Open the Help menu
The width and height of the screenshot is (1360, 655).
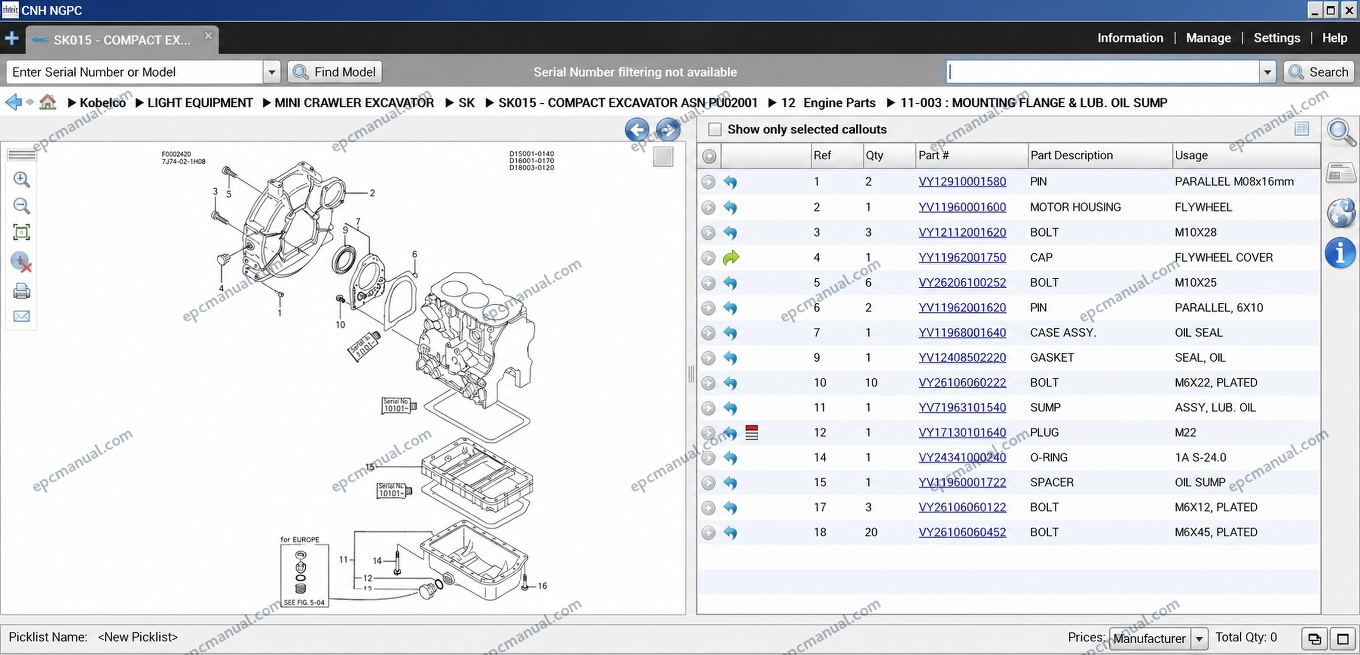click(1334, 38)
